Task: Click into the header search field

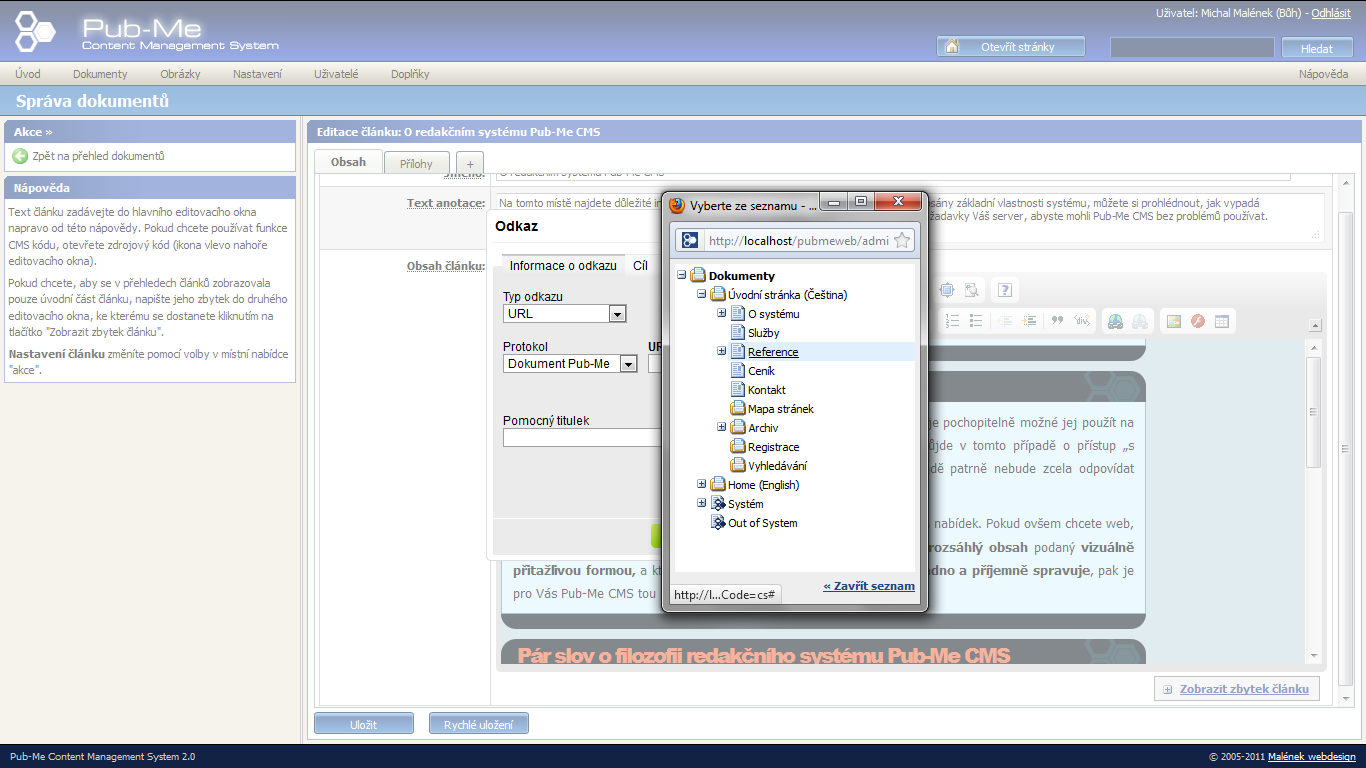Action: tap(1192, 47)
